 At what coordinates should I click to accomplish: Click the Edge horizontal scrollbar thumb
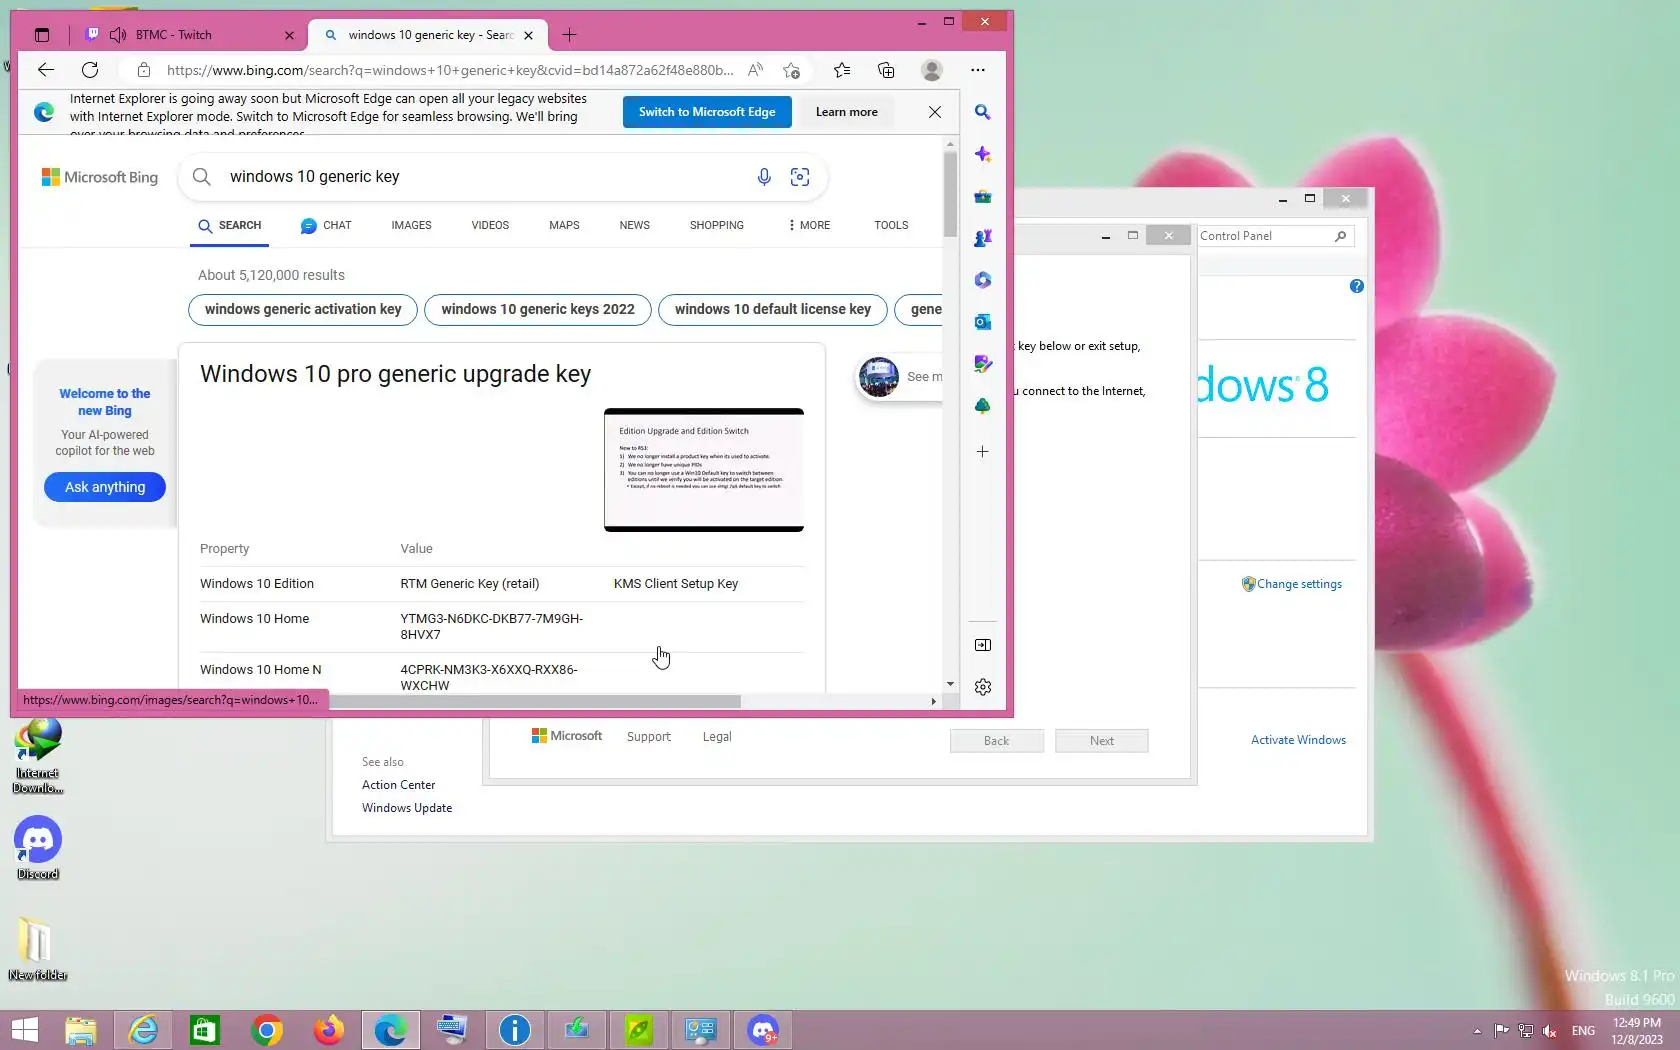click(535, 702)
